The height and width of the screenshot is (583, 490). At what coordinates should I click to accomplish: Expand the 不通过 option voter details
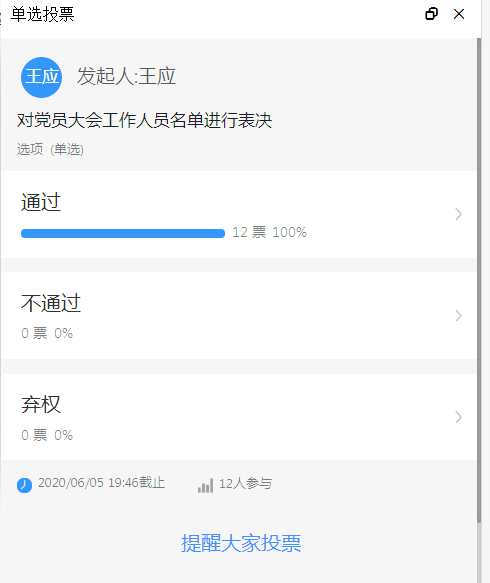(458, 316)
